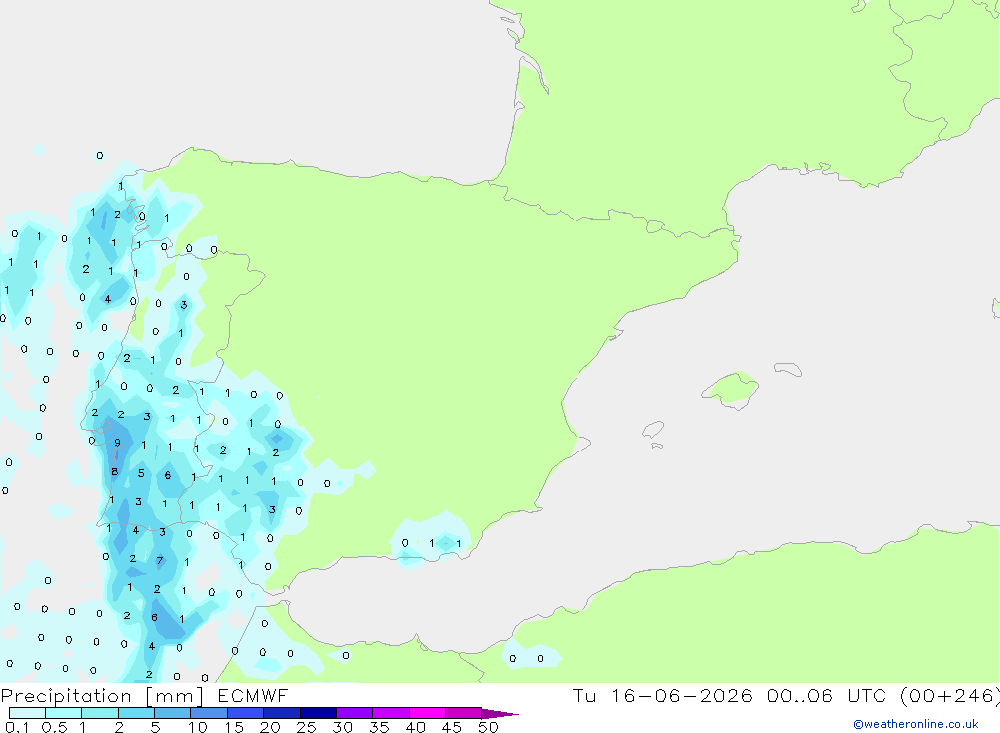Screen dimensions: 1000x733
Task: Click the 35–40 mm magenta legend swatch
Action: (x=391, y=713)
